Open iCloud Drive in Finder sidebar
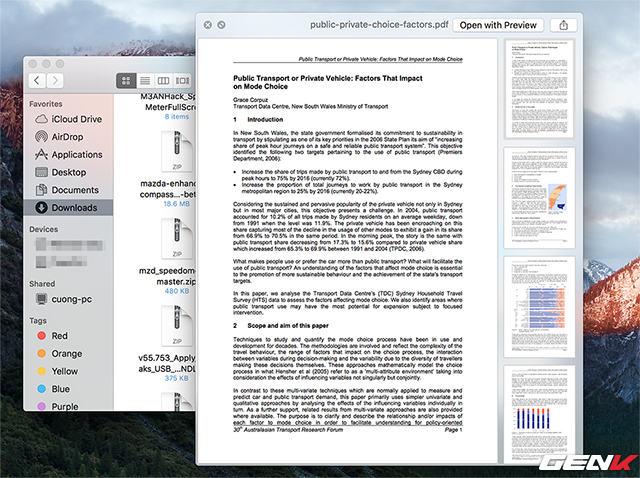The width and height of the screenshot is (640, 478). (68, 119)
